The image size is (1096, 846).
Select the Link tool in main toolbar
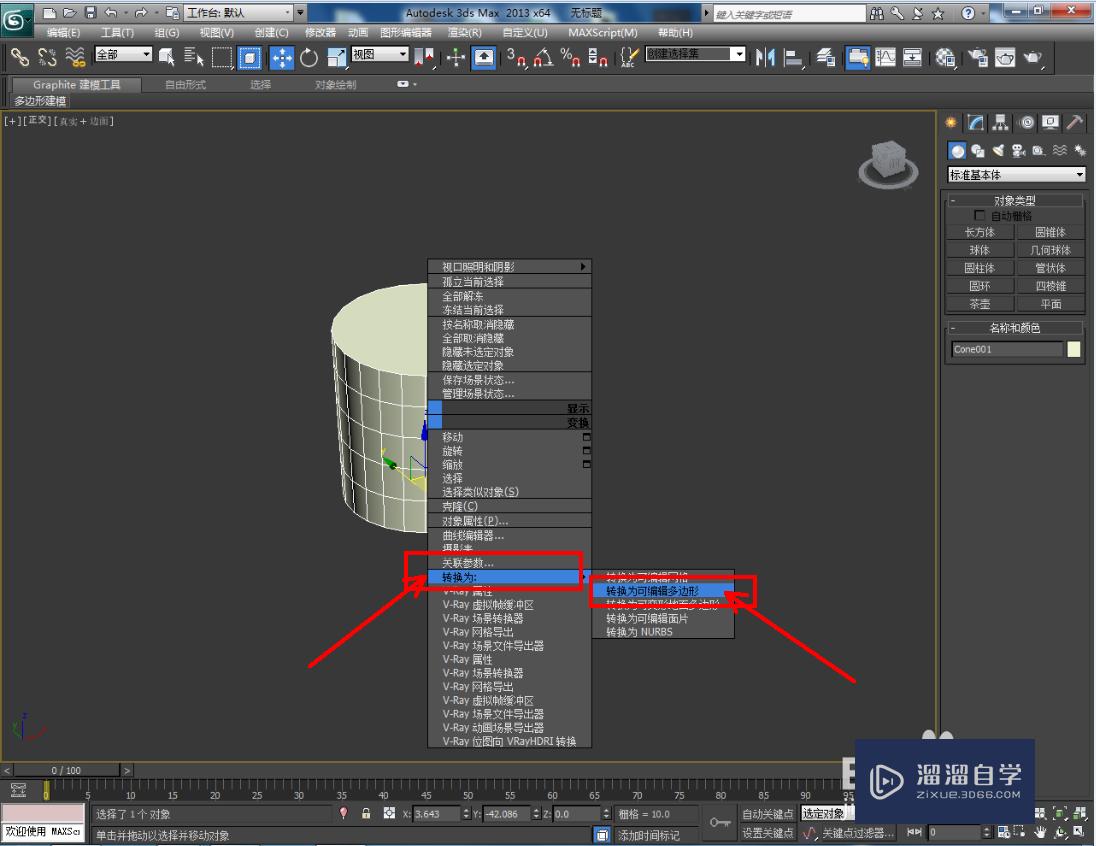click(x=20, y=57)
